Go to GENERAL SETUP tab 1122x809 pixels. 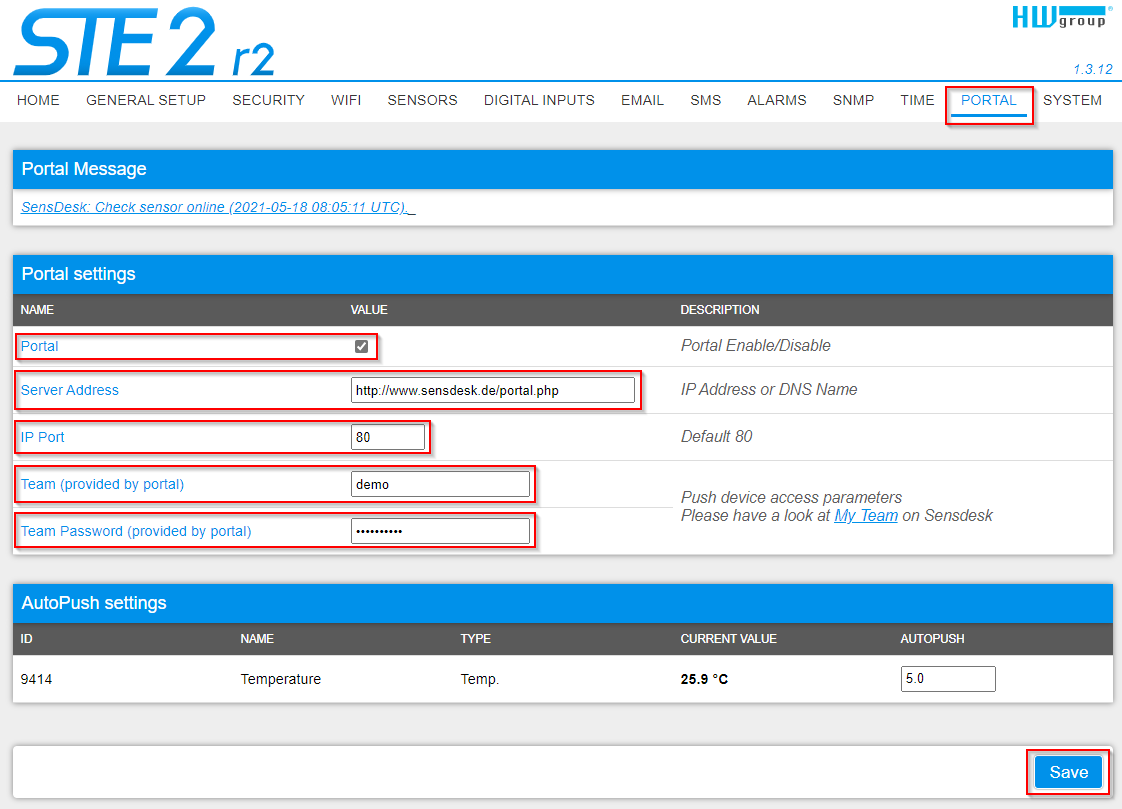pos(146,100)
